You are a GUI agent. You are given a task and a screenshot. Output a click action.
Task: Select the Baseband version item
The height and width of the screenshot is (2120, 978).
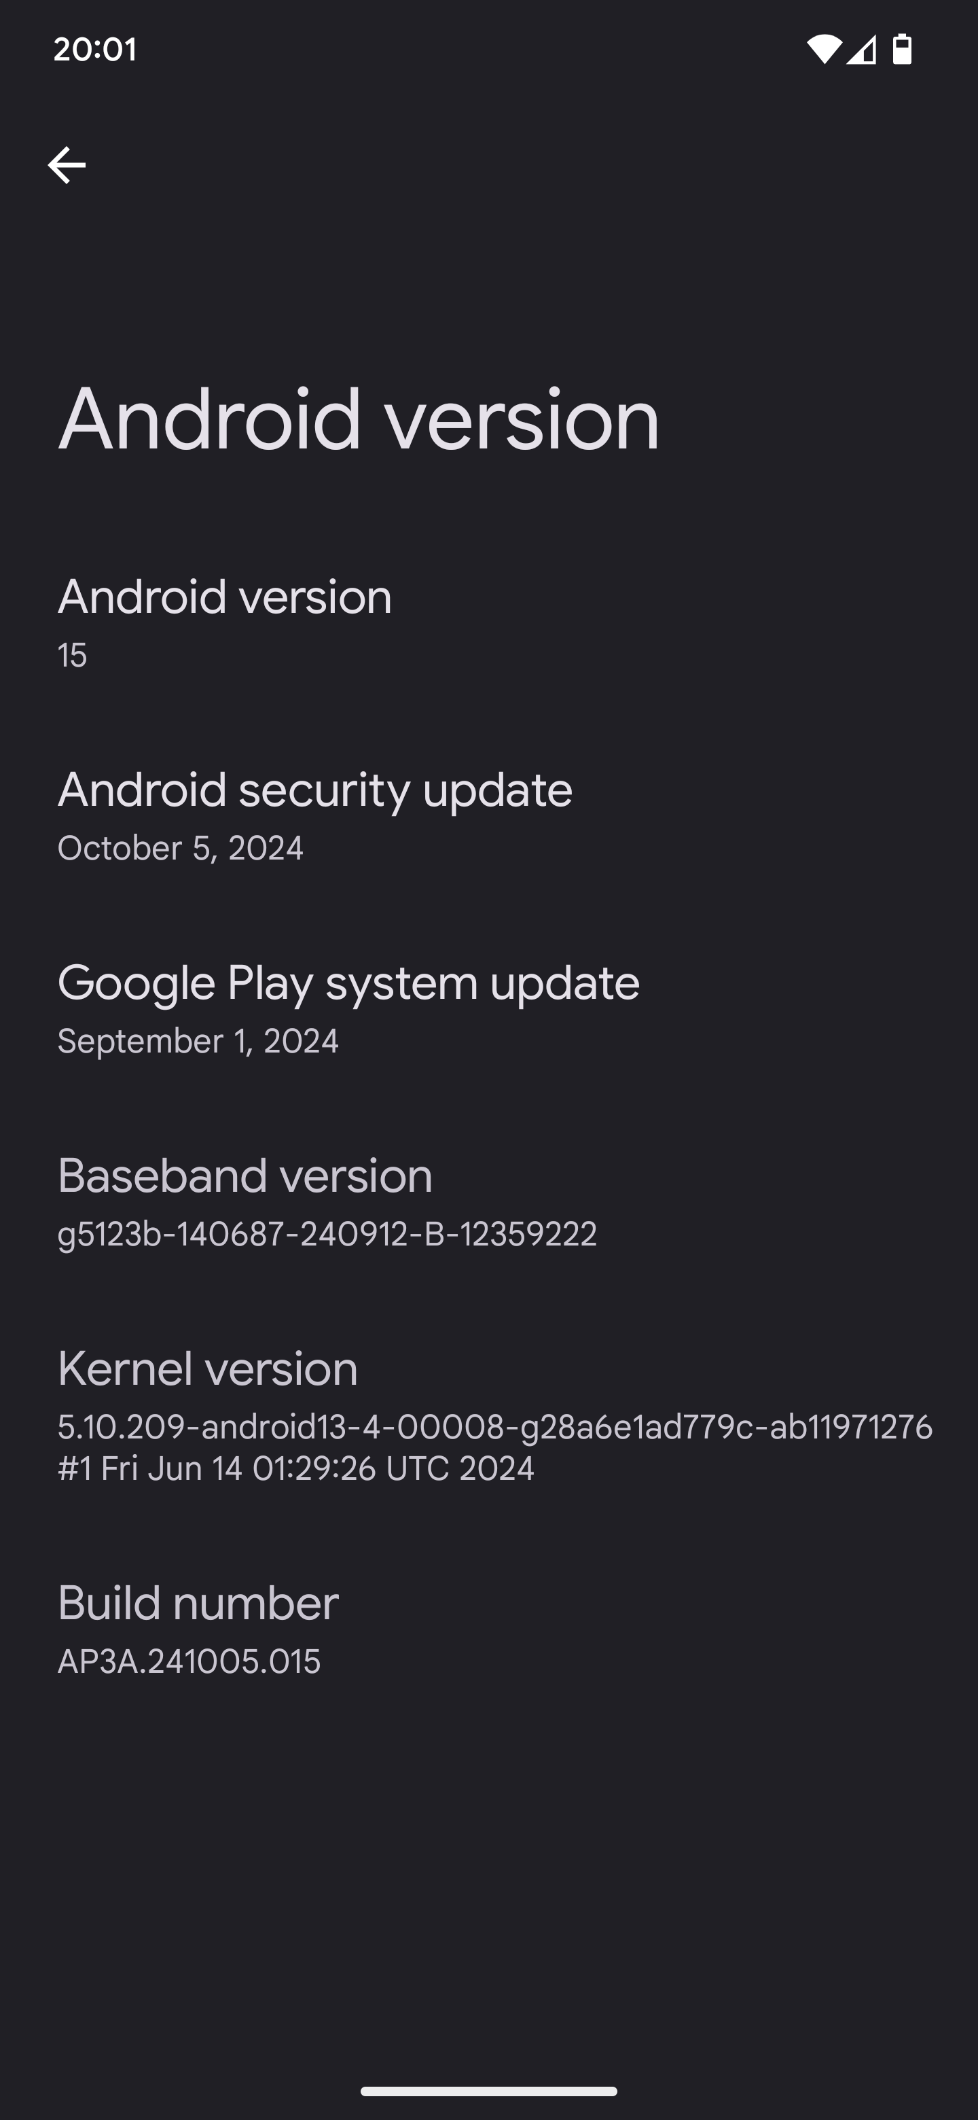tap(489, 1202)
